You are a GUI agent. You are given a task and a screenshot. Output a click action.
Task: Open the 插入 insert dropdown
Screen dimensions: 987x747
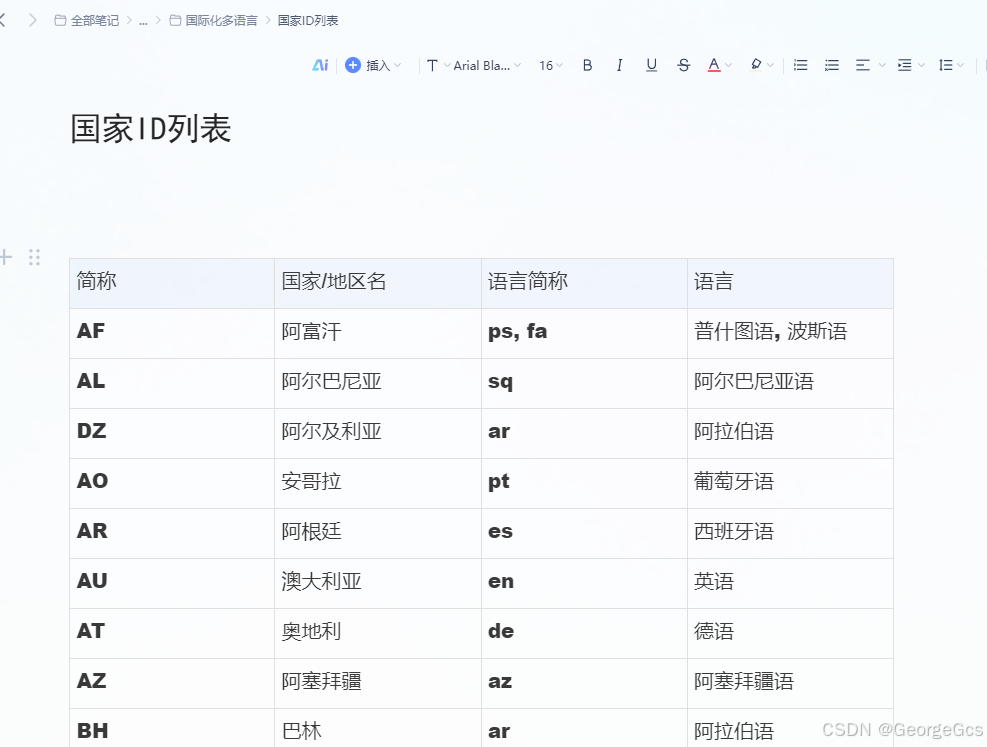coord(373,65)
